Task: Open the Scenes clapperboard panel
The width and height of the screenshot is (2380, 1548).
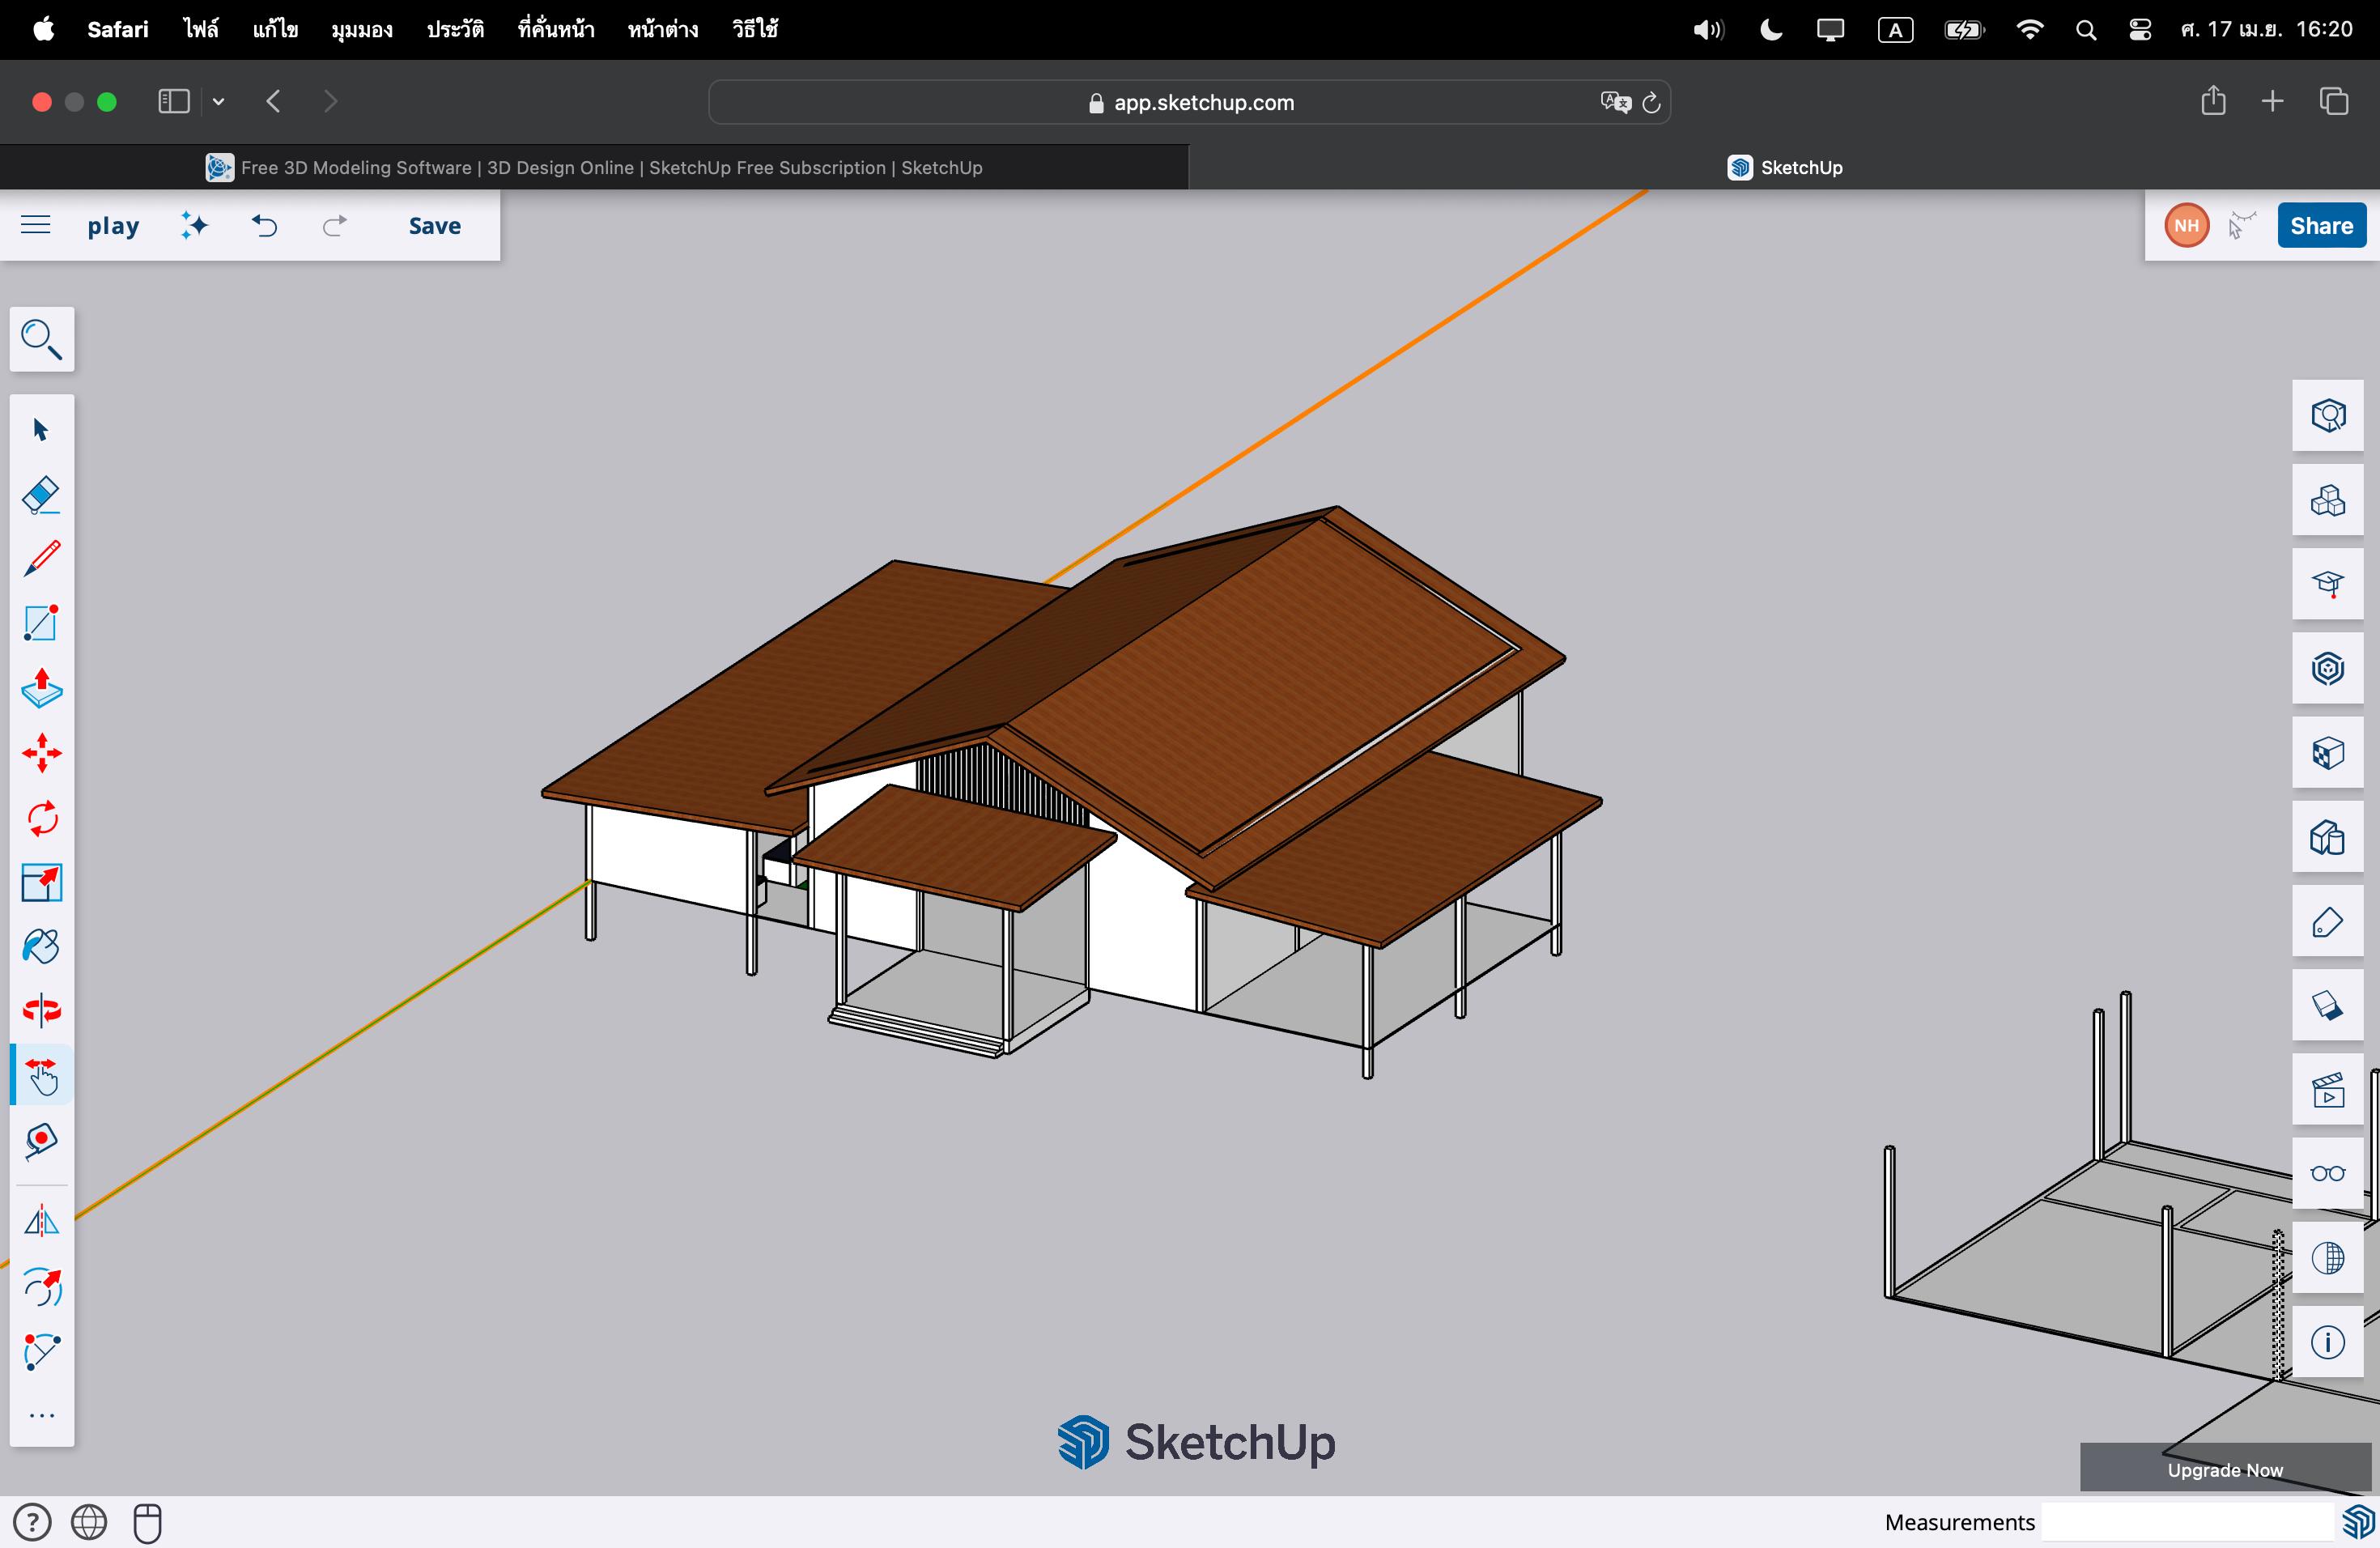Action: pos(2327,1090)
